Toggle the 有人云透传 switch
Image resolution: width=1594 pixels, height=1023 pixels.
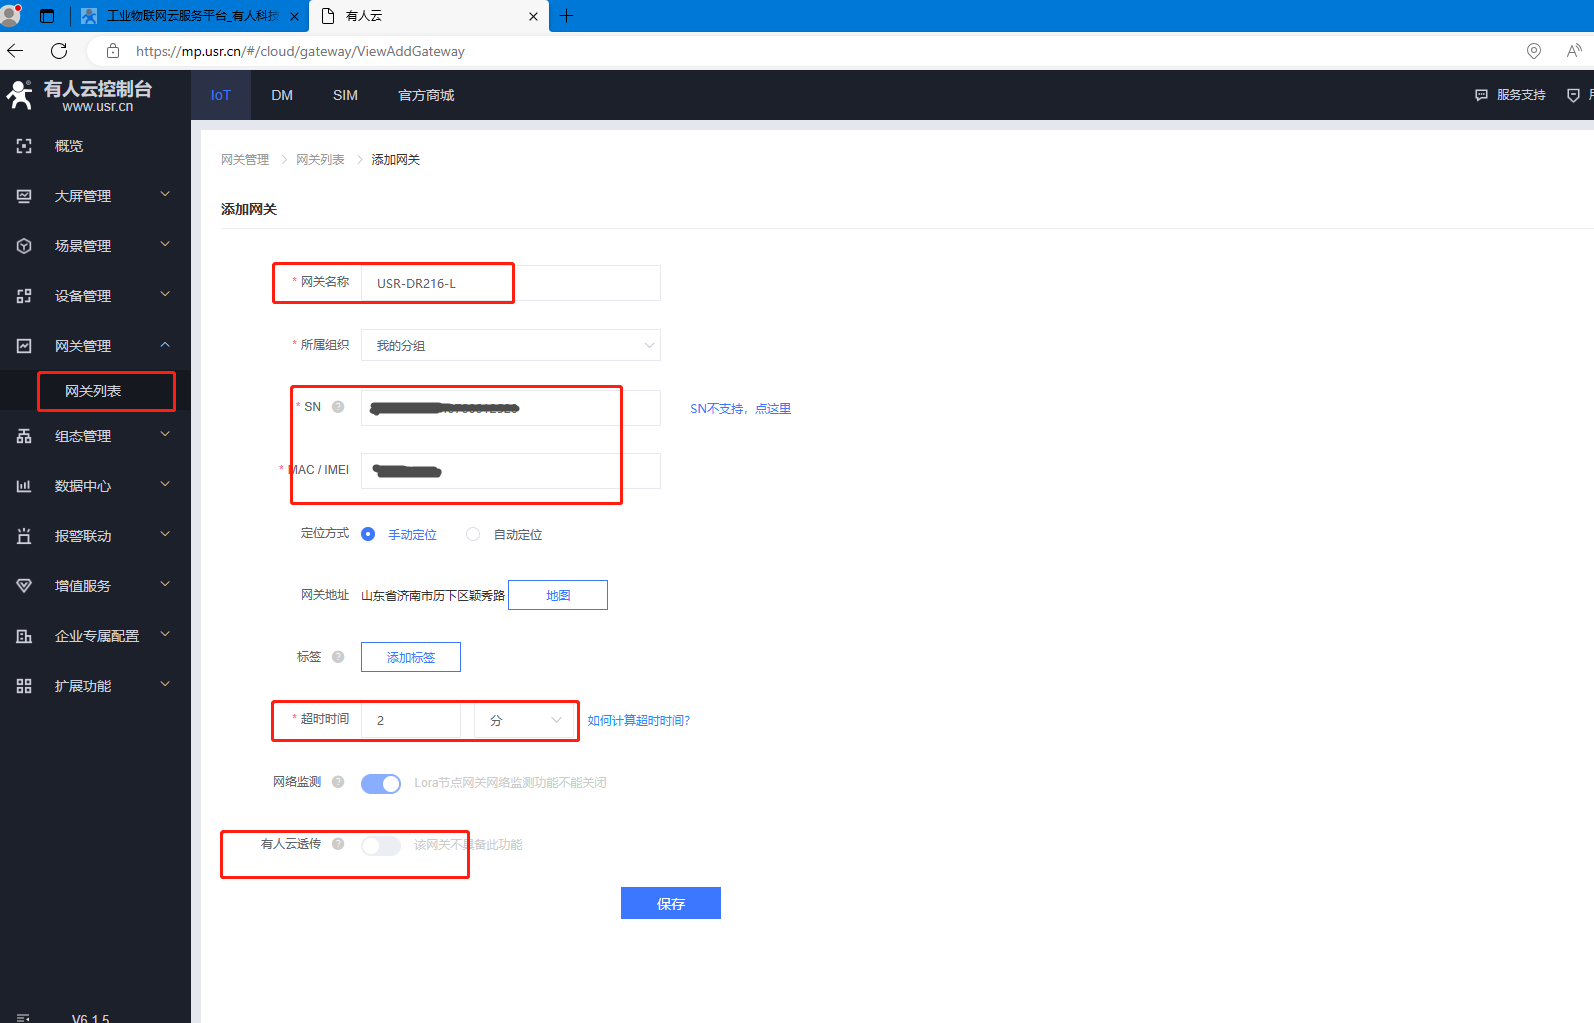pyautogui.click(x=381, y=846)
